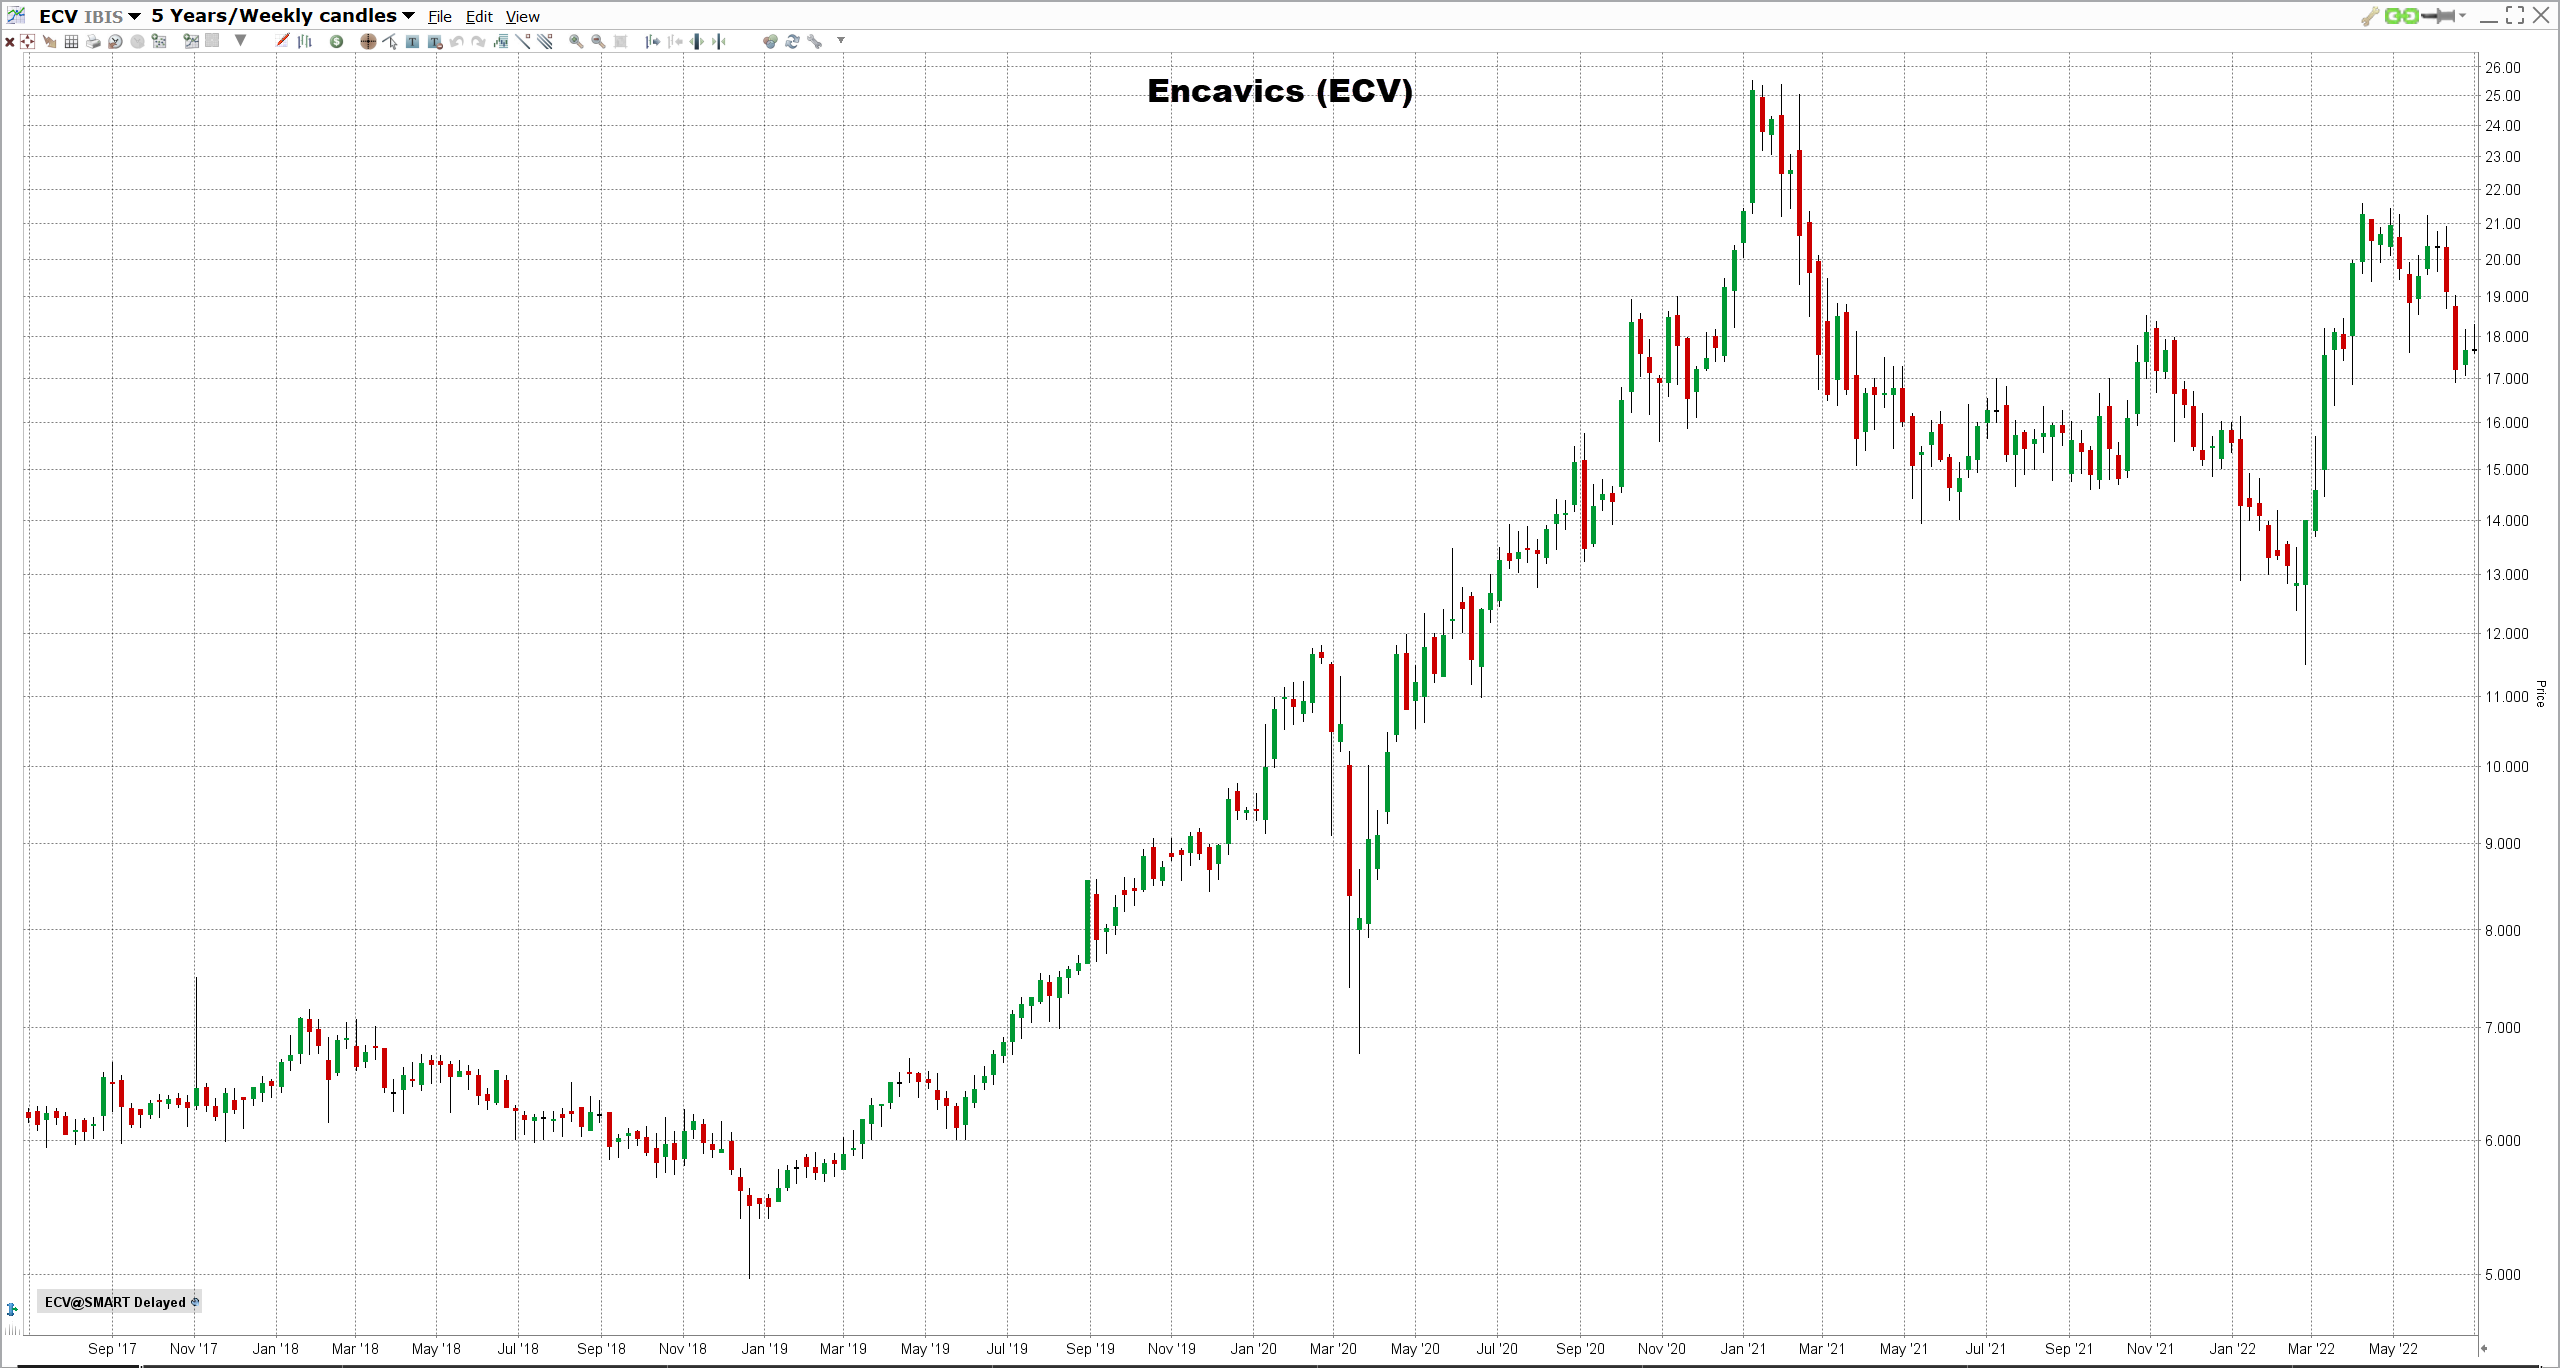Click the chart window icon in the title bar
Image resolution: width=2560 pixels, height=1368 pixels.
point(16,15)
